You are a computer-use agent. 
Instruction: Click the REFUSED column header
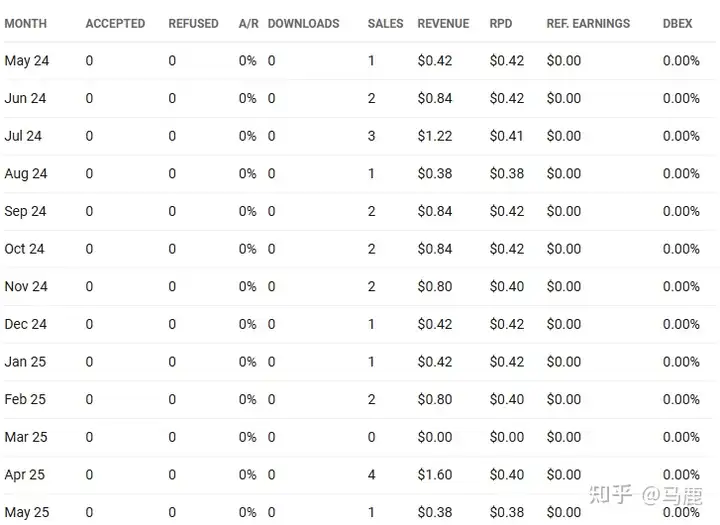tap(193, 23)
